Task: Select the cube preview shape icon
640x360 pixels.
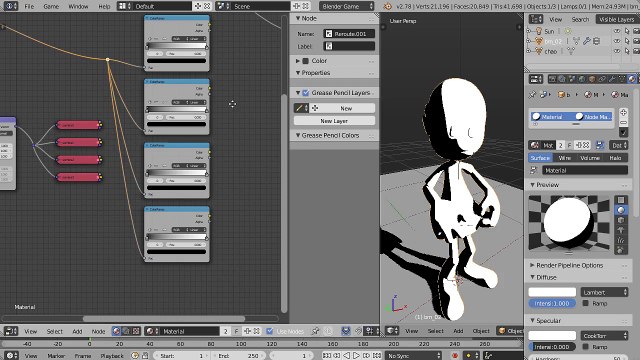Action: tap(621, 220)
